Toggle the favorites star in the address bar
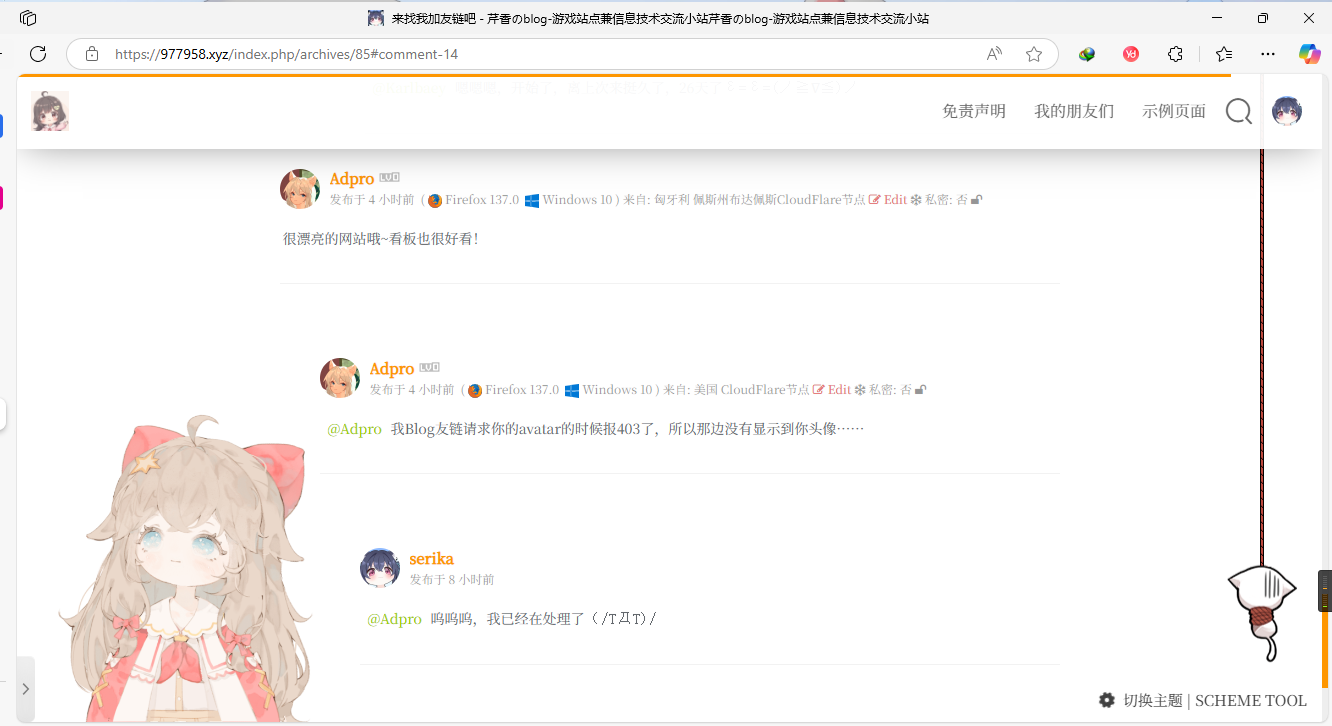 click(1034, 54)
